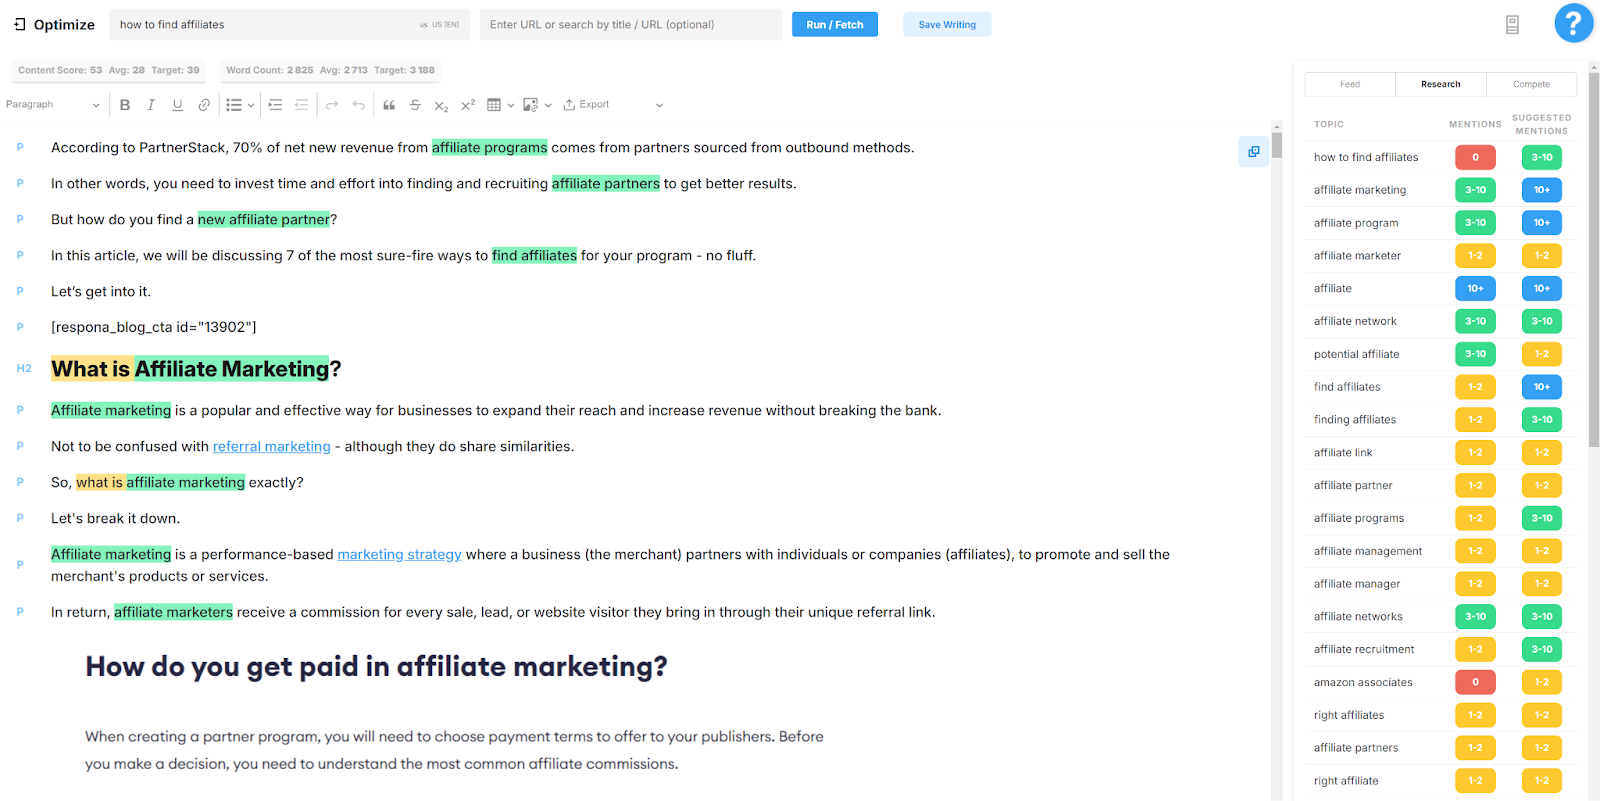Expand the image options dropdown arrow
1600x801 pixels.
click(548, 105)
